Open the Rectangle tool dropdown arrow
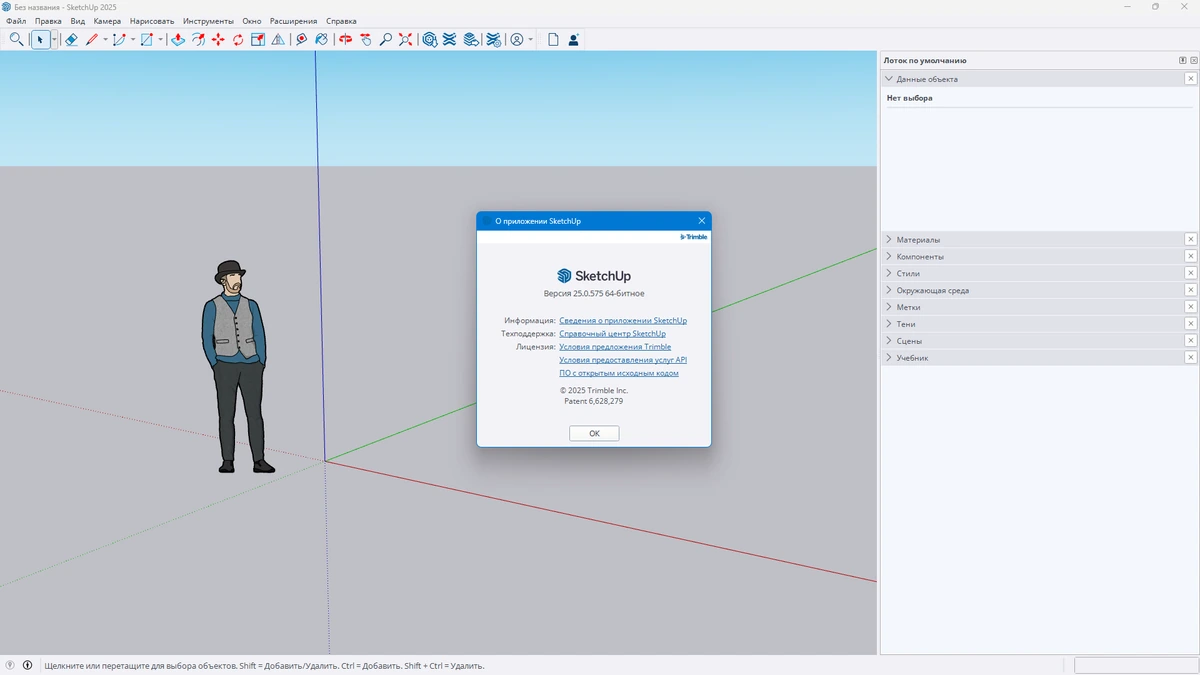1200x675 pixels. (160, 40)
